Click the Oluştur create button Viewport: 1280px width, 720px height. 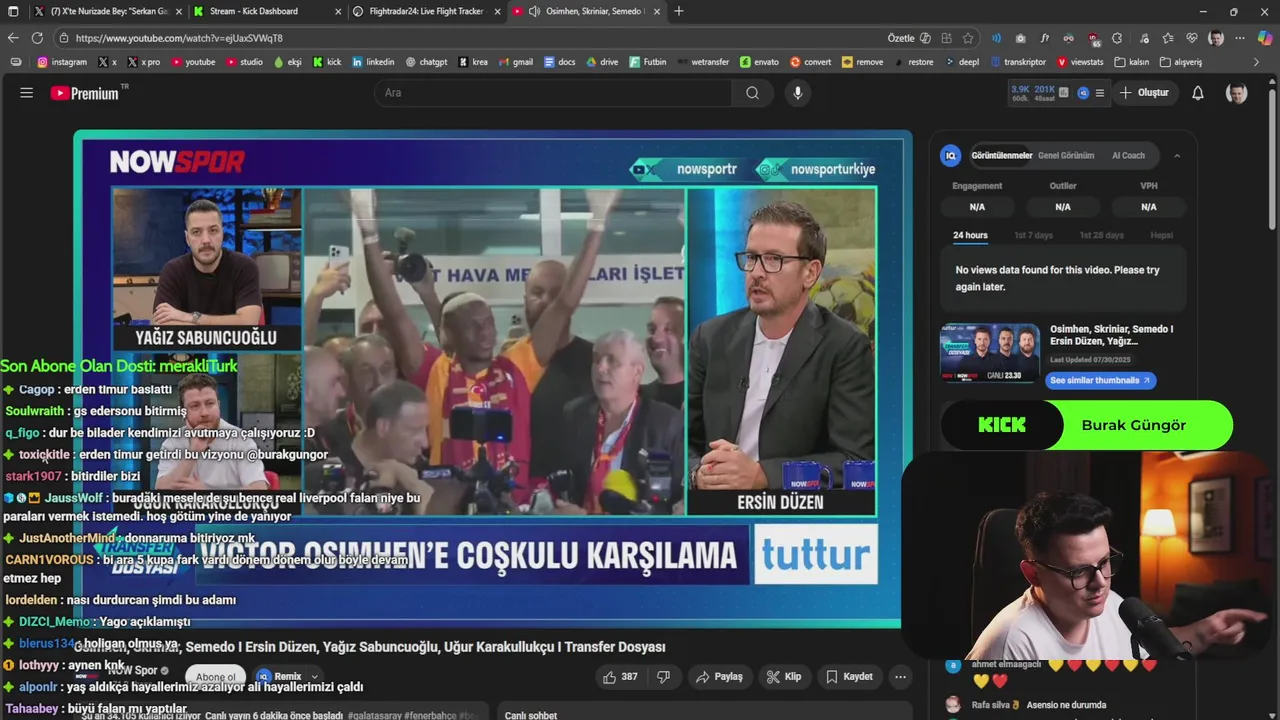(1144, 93)
